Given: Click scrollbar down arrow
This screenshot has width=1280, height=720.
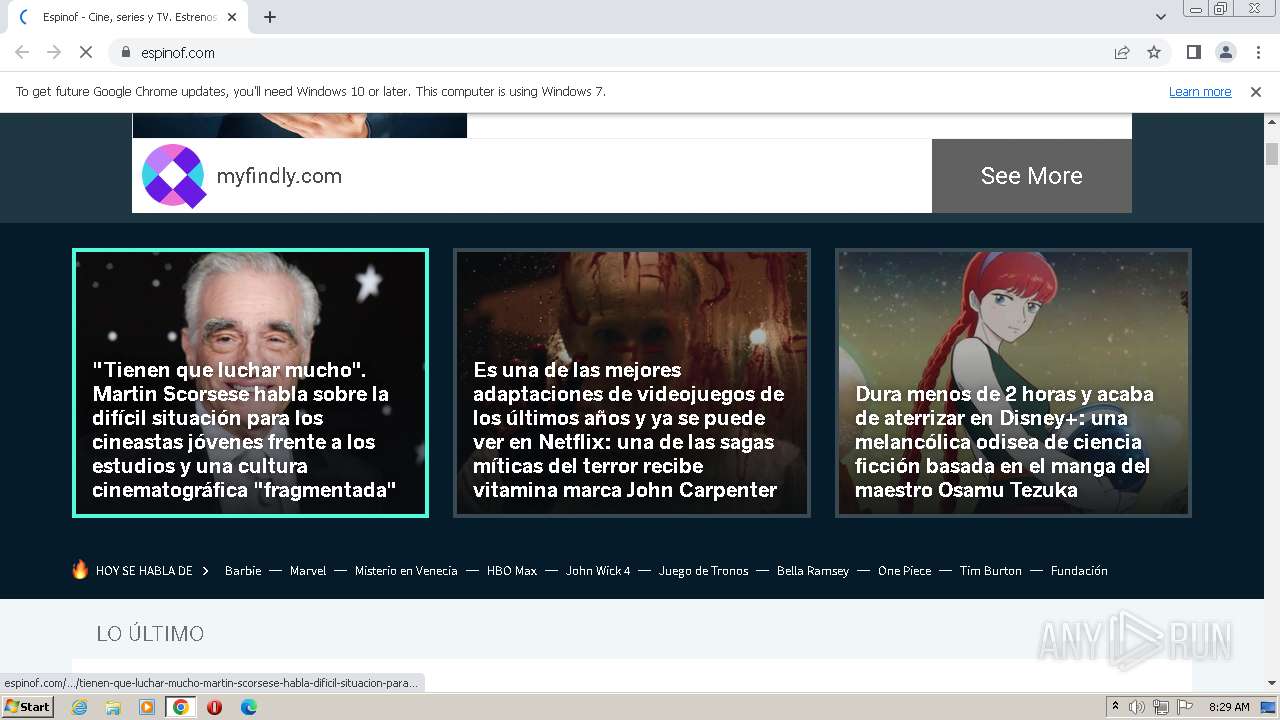Looking at the screenshot, I should pyautogui.click(x=1272, y=683).
